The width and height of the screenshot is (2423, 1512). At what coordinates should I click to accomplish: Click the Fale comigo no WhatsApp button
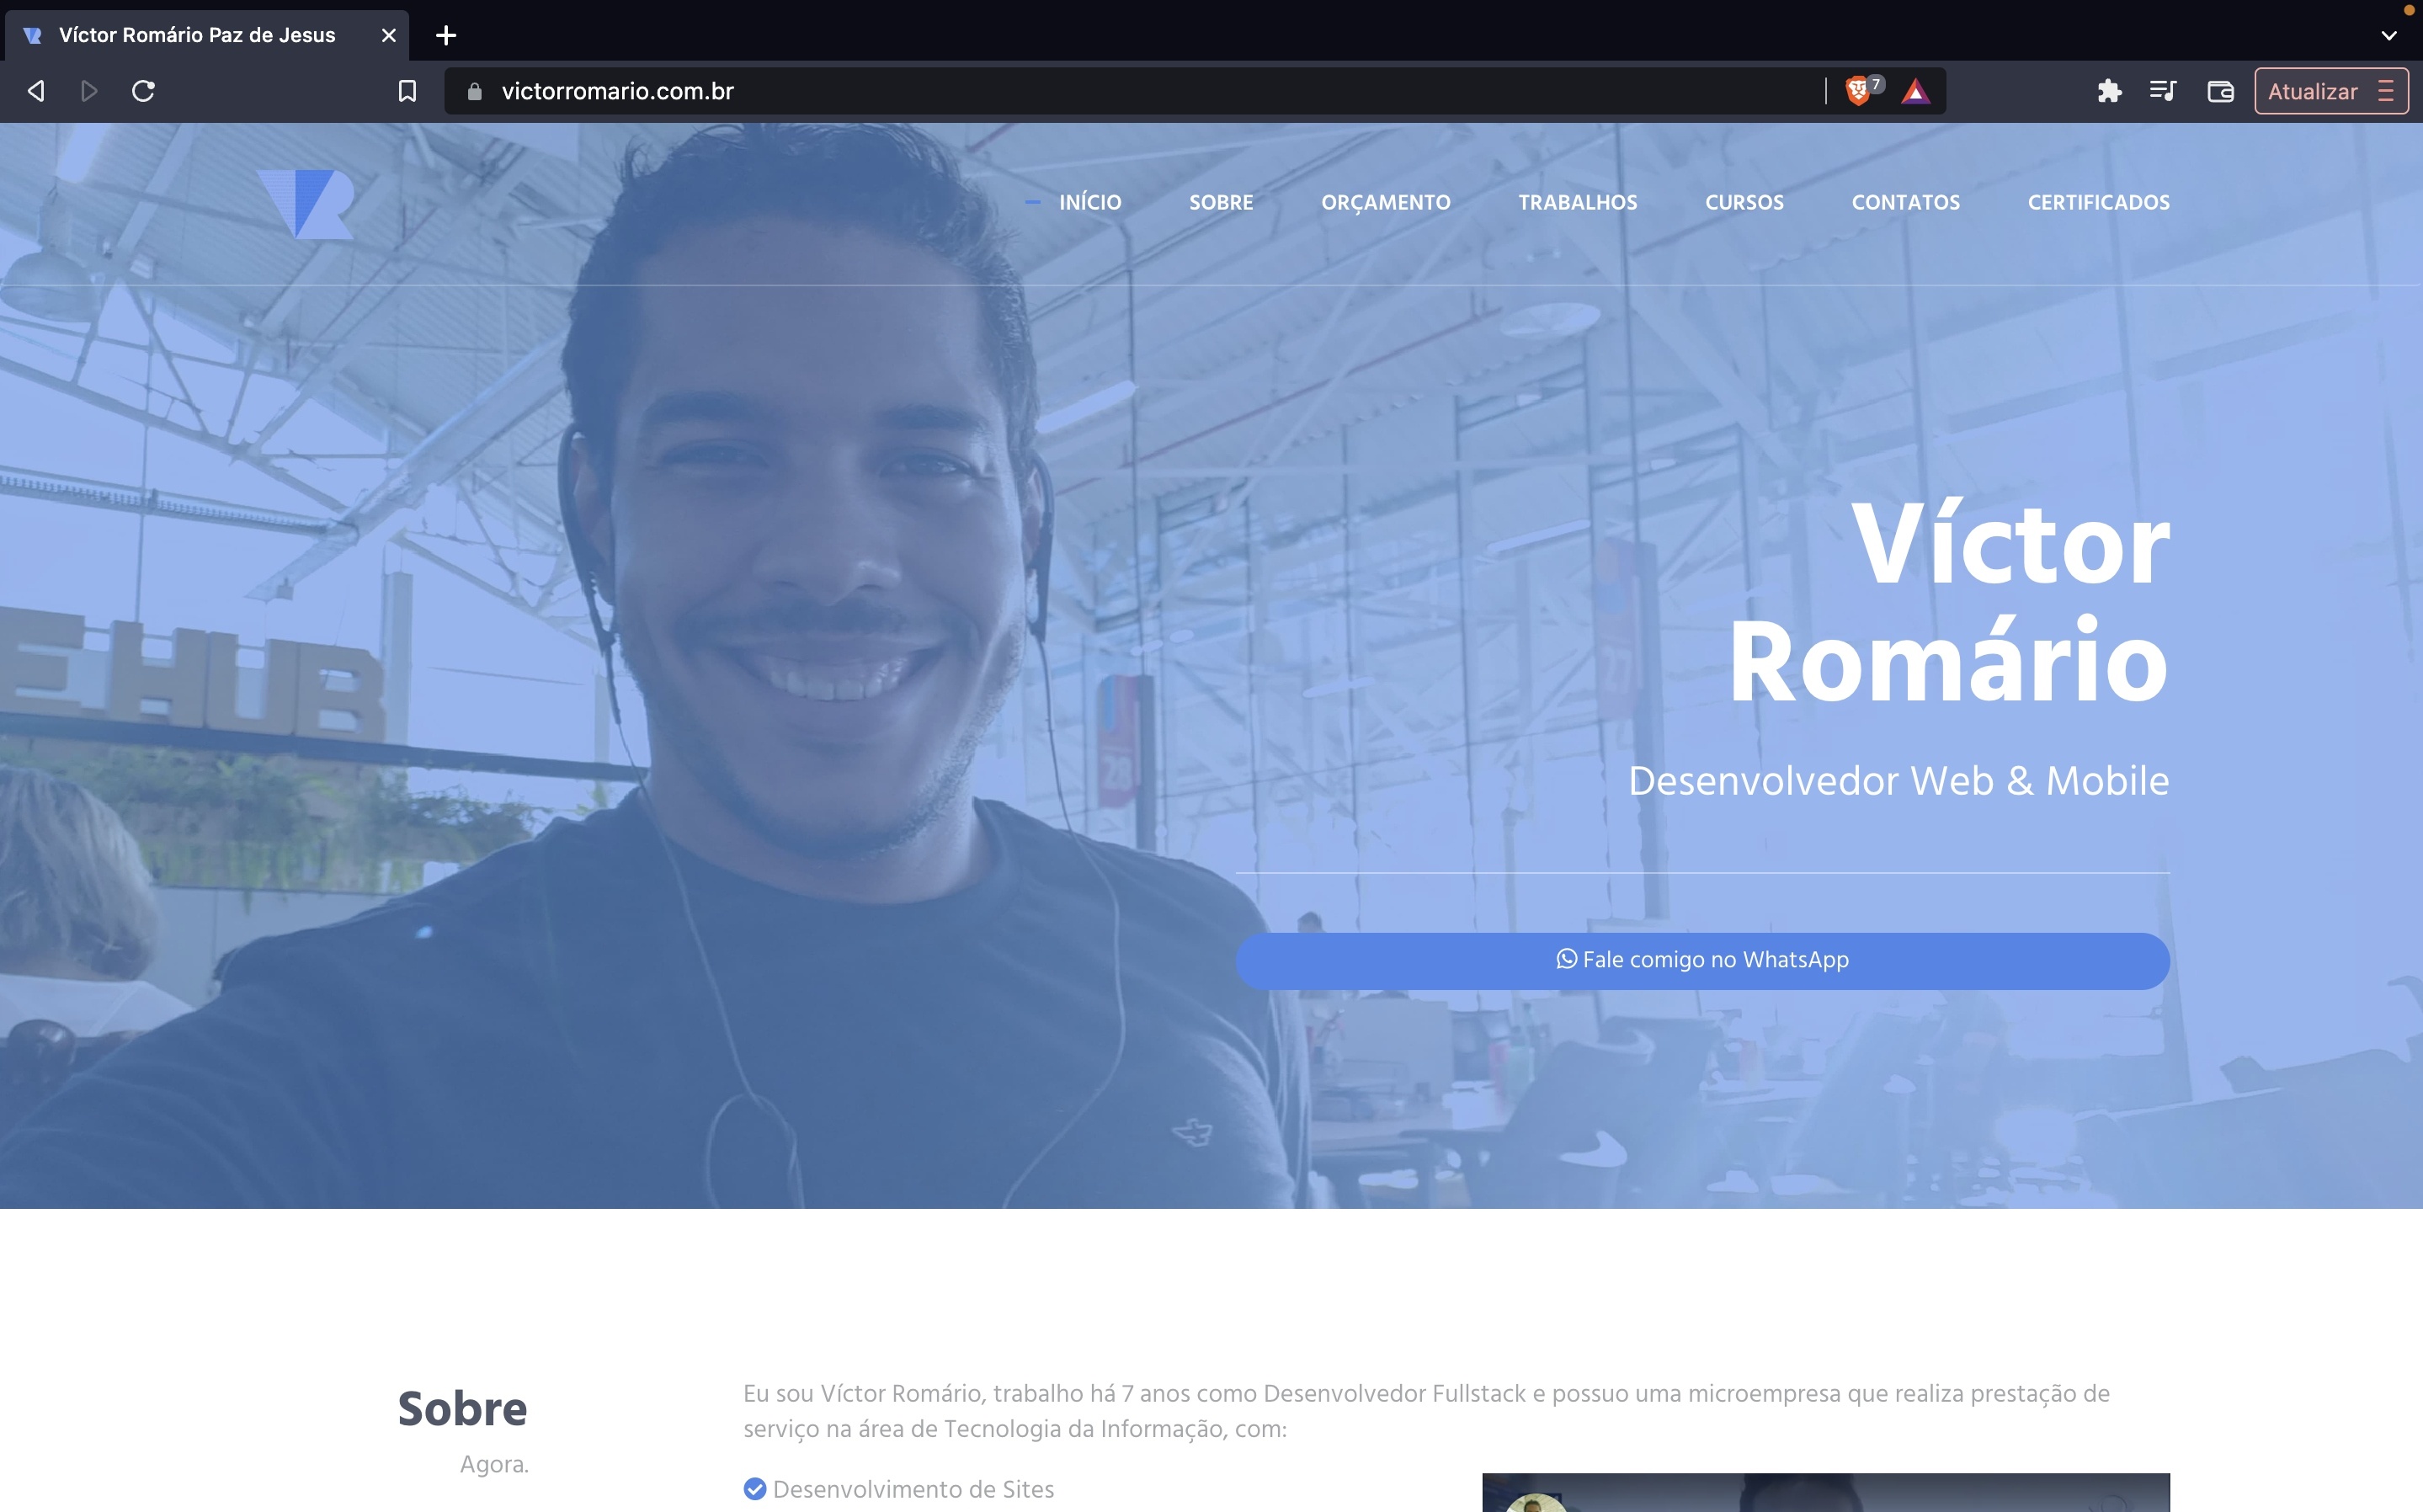(x=1702, y=960)
